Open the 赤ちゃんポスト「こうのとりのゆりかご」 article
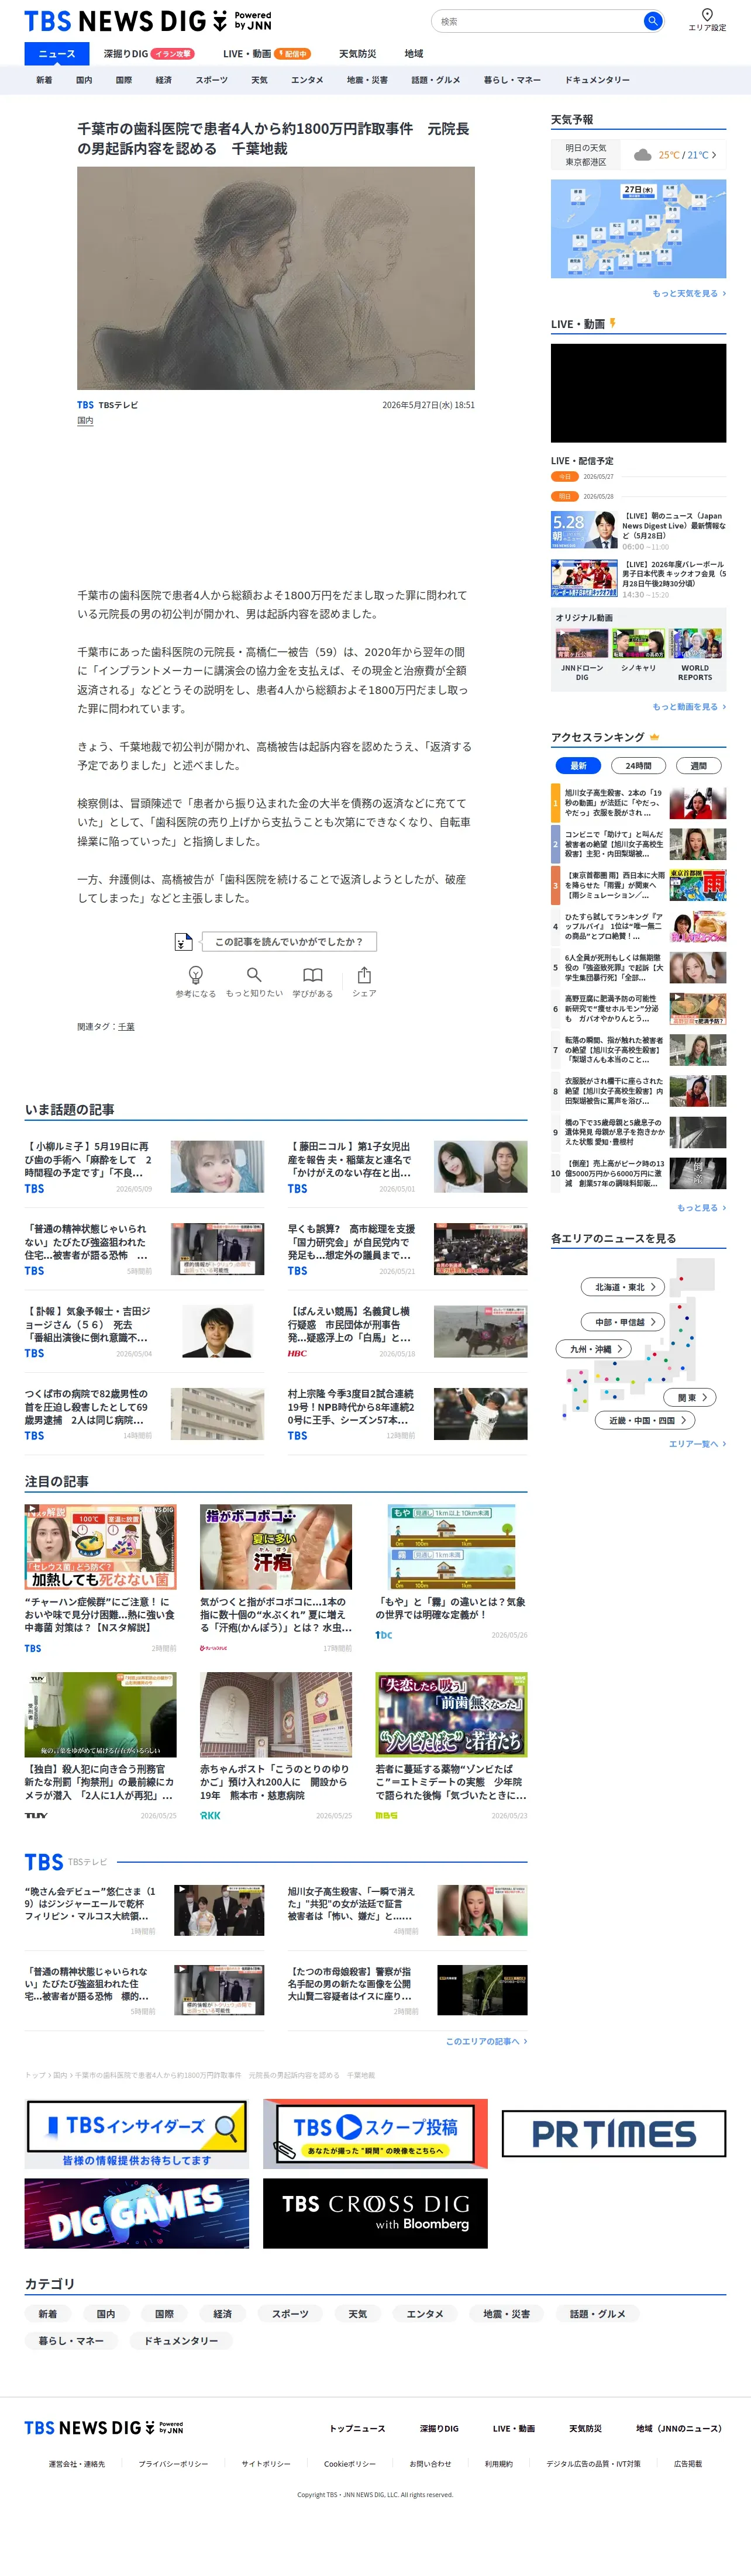751x2576 pixels. (276, 1747)
